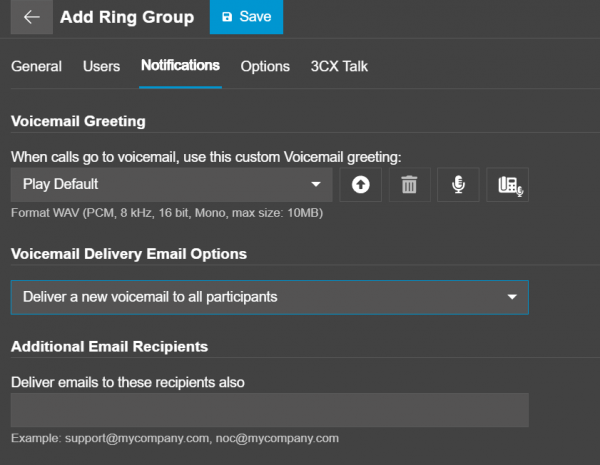Screen dimensions: 600x465
Task: Click the floppy disk icon in Save
Action: pos(227,18)
